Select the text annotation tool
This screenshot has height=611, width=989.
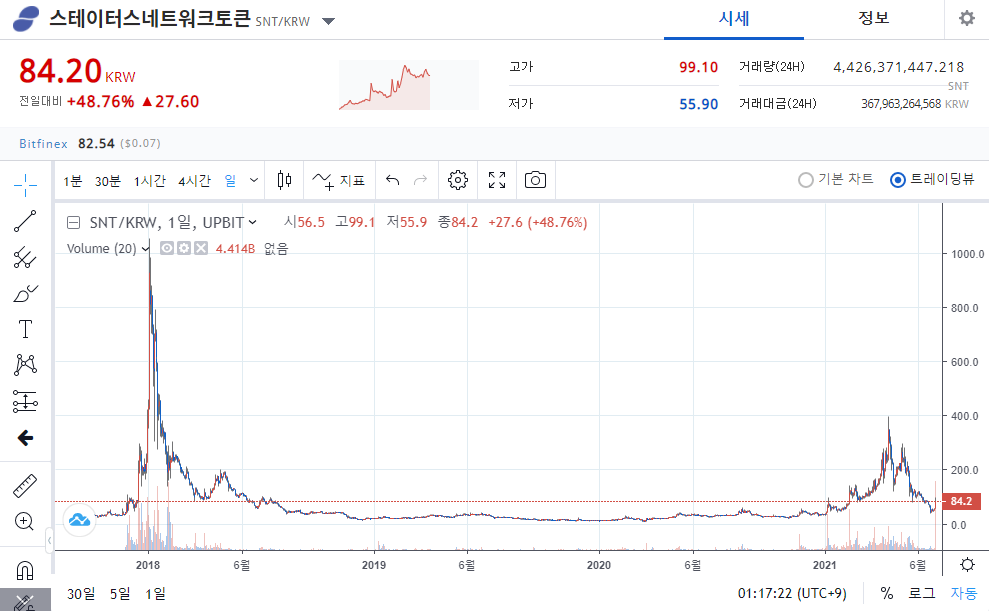coord(25,329)
